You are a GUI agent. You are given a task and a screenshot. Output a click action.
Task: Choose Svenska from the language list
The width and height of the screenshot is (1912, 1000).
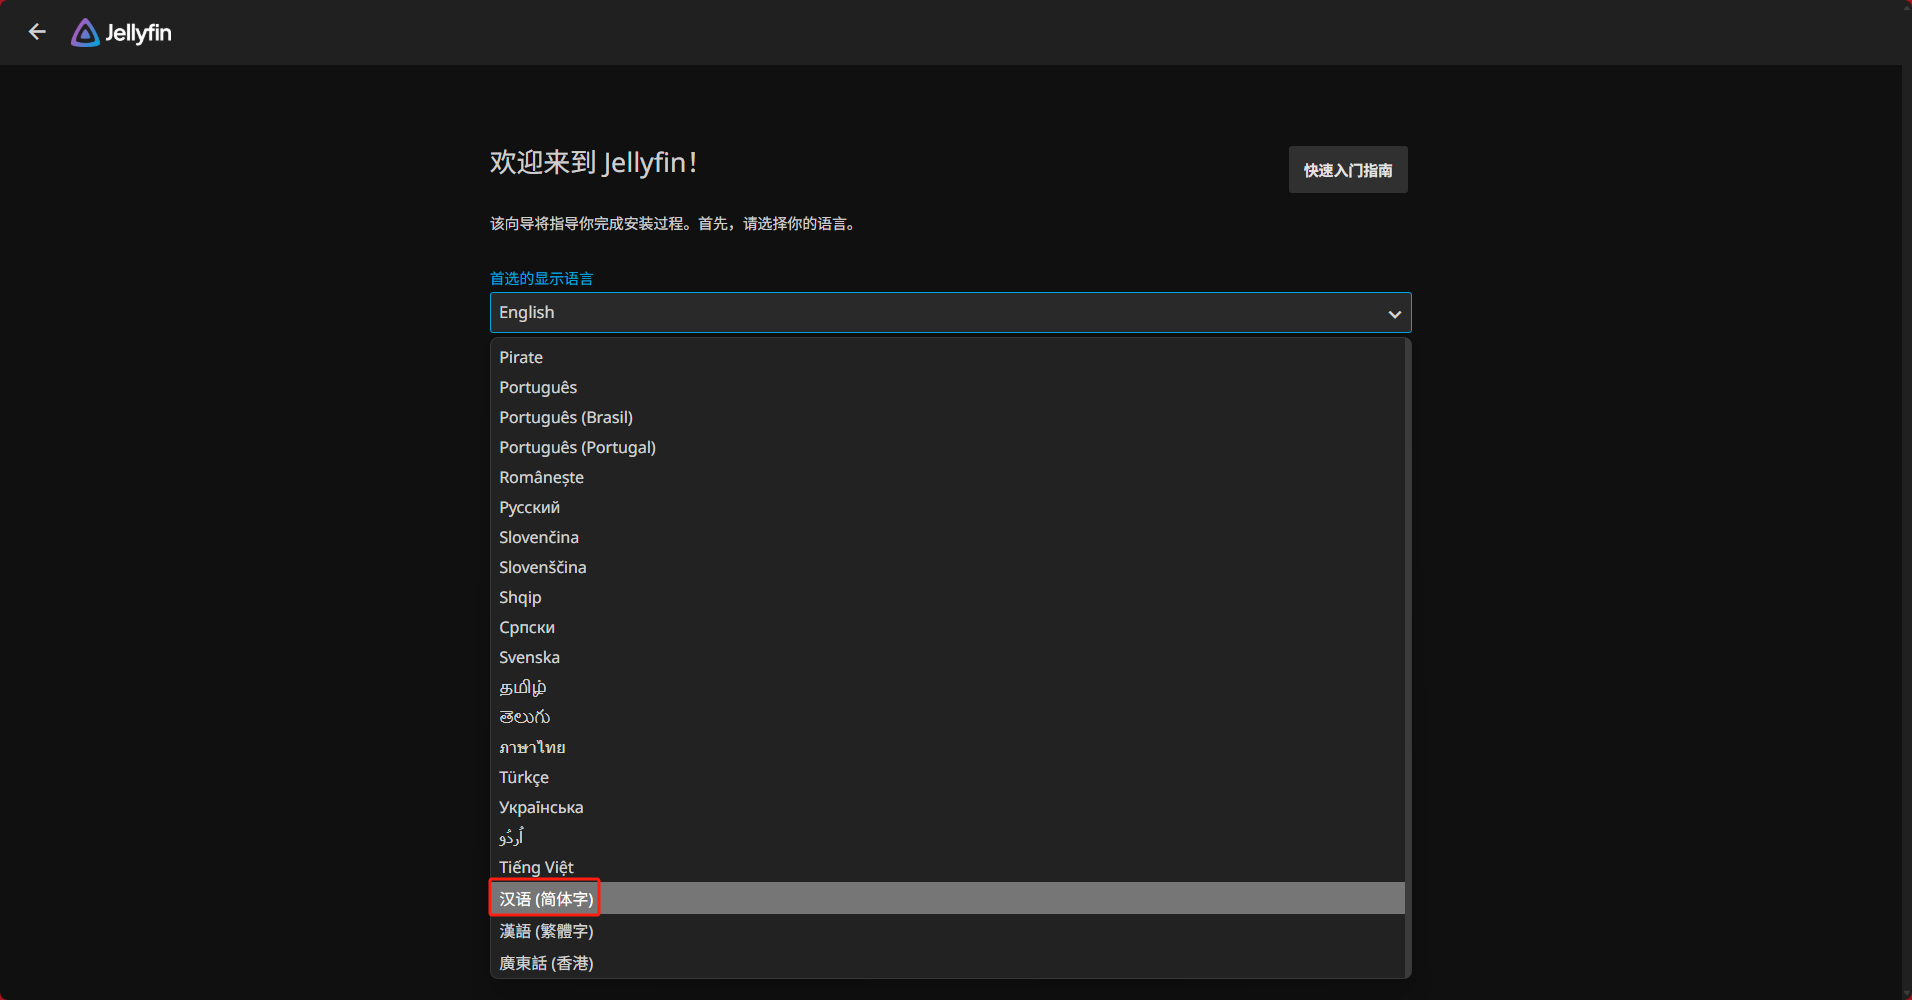tap(947, 657)
